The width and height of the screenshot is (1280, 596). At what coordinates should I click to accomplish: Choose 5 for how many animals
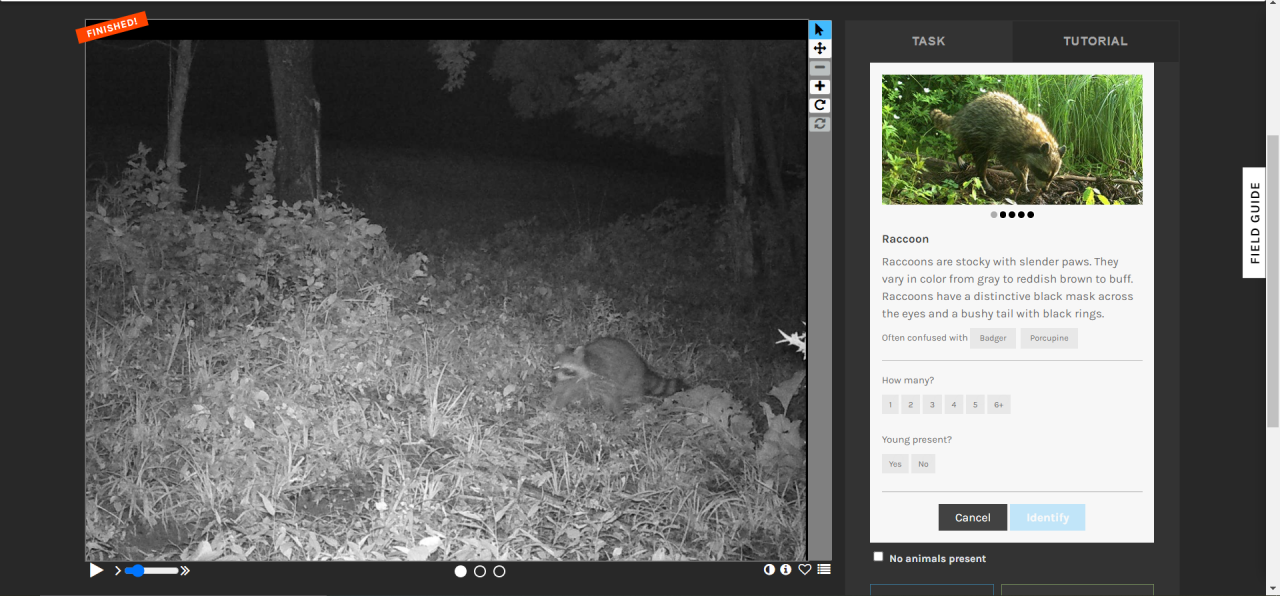point(975,405)
